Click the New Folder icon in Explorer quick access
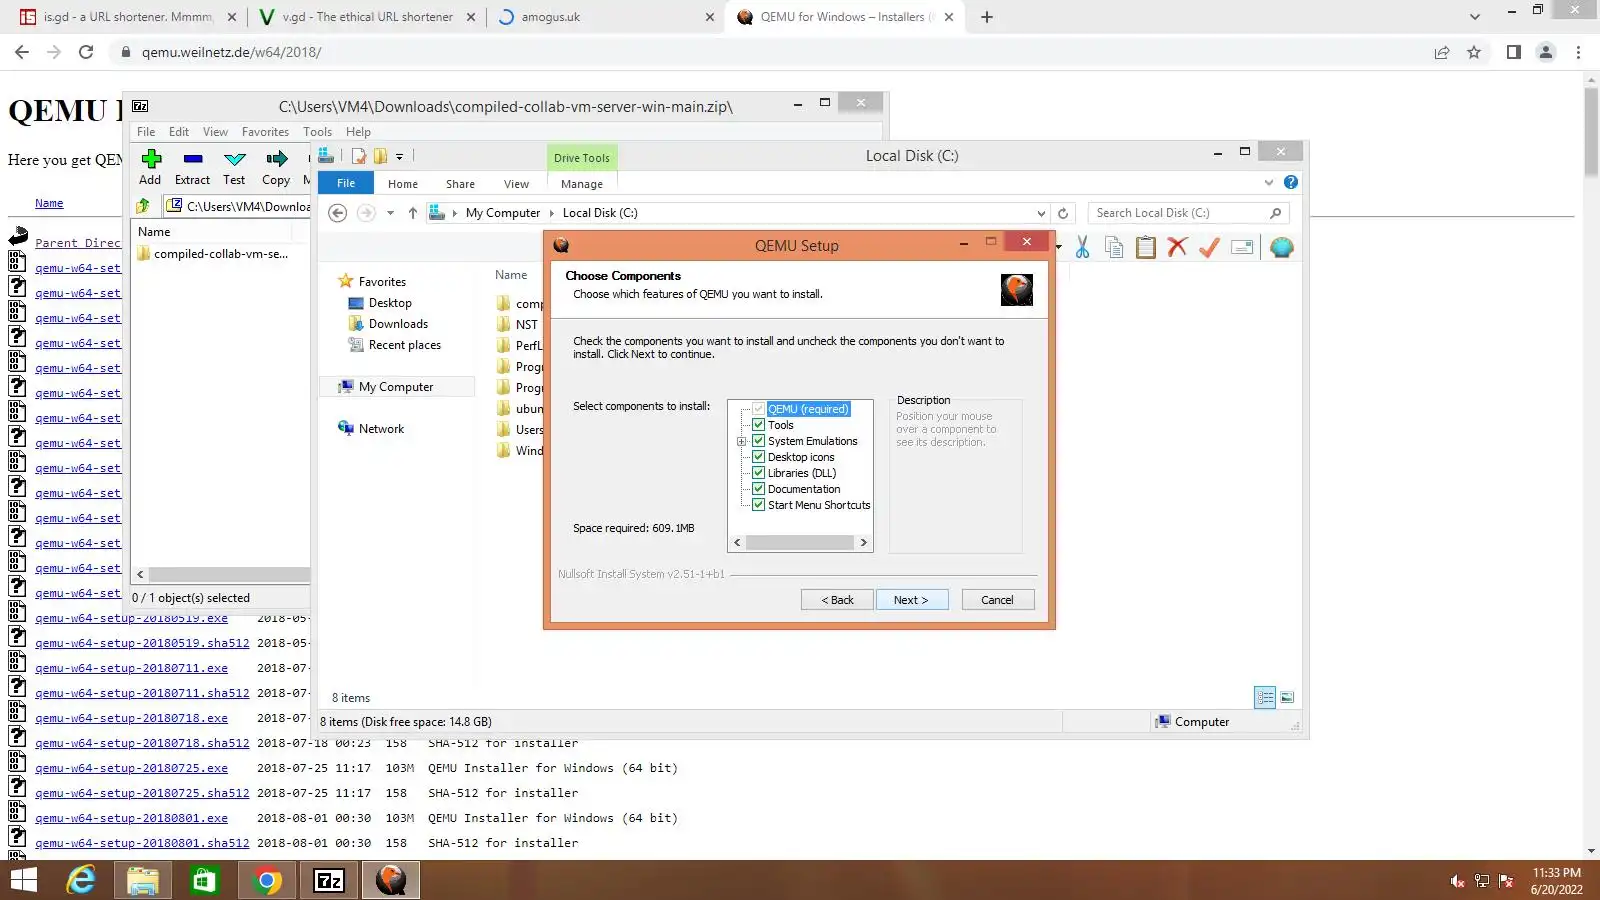 380,156
